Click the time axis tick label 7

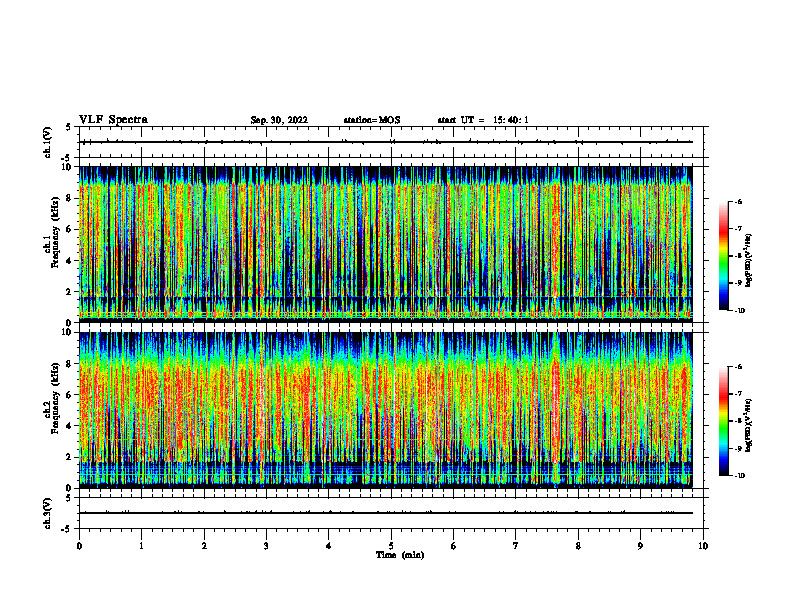516,546
